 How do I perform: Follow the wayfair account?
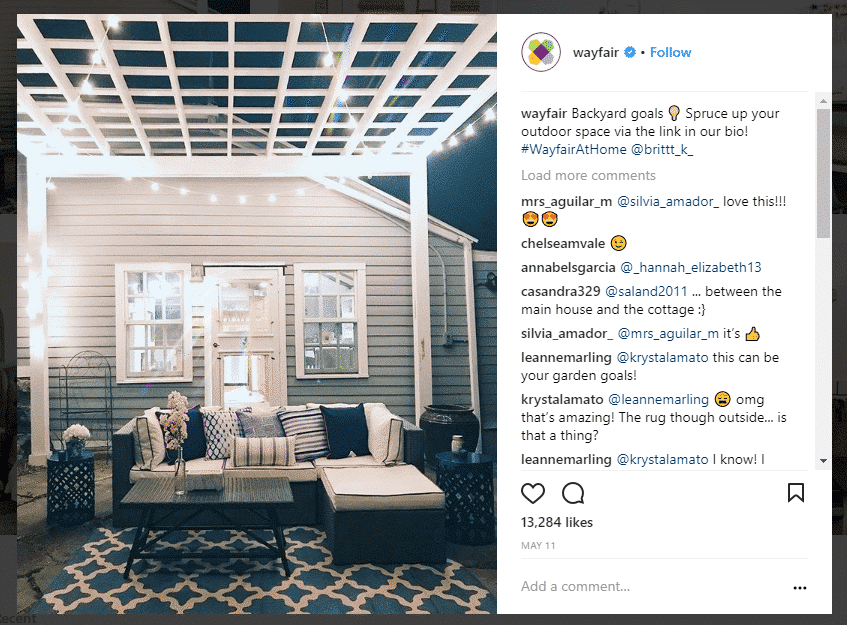[670, 52]
